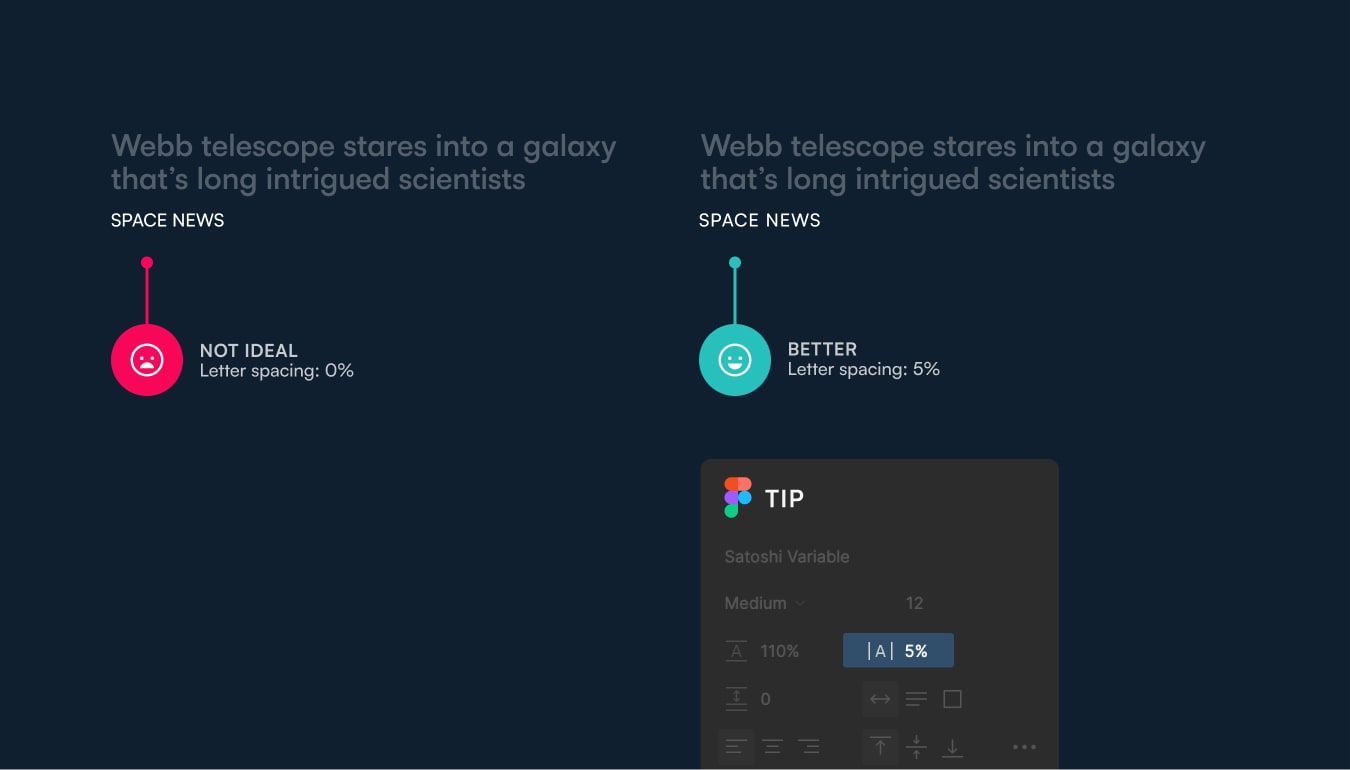Click the SPACE NEWS label under the left headline
This screenshot has height=770, width=1350.
pyautogui.click(x=167, y=220)
